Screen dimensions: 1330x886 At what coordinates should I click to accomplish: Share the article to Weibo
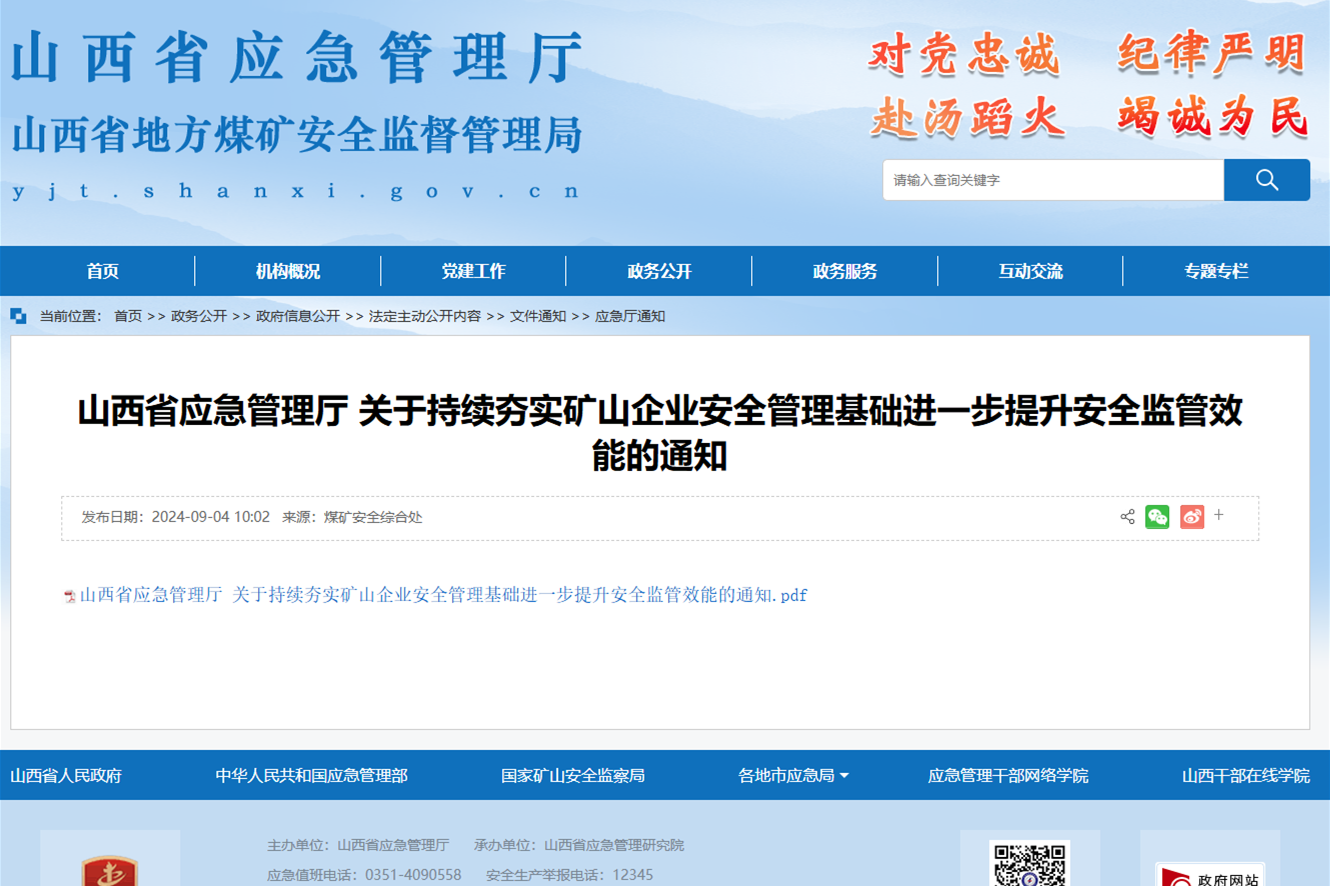point(1191,516)
